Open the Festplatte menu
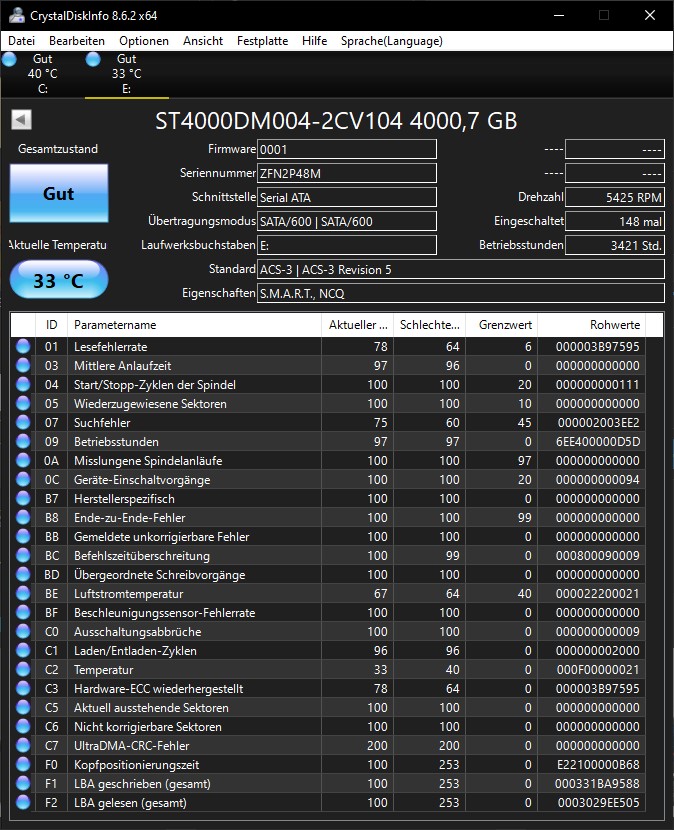This screenshot has width=674, height=830. 262,41
